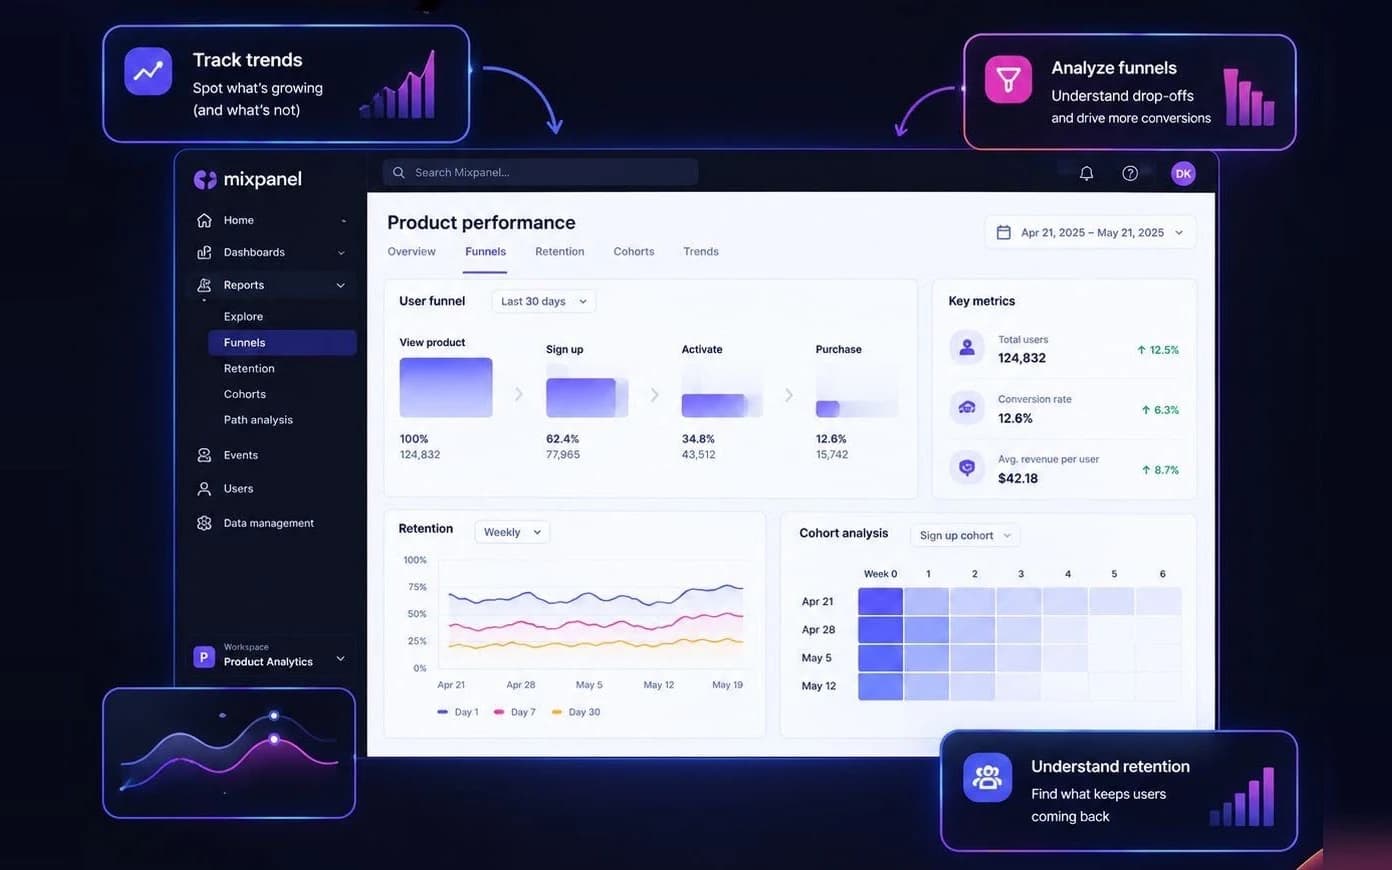Click the Track trends callout icon
The image size is (1392, 870).
click(x=148, y=71)
